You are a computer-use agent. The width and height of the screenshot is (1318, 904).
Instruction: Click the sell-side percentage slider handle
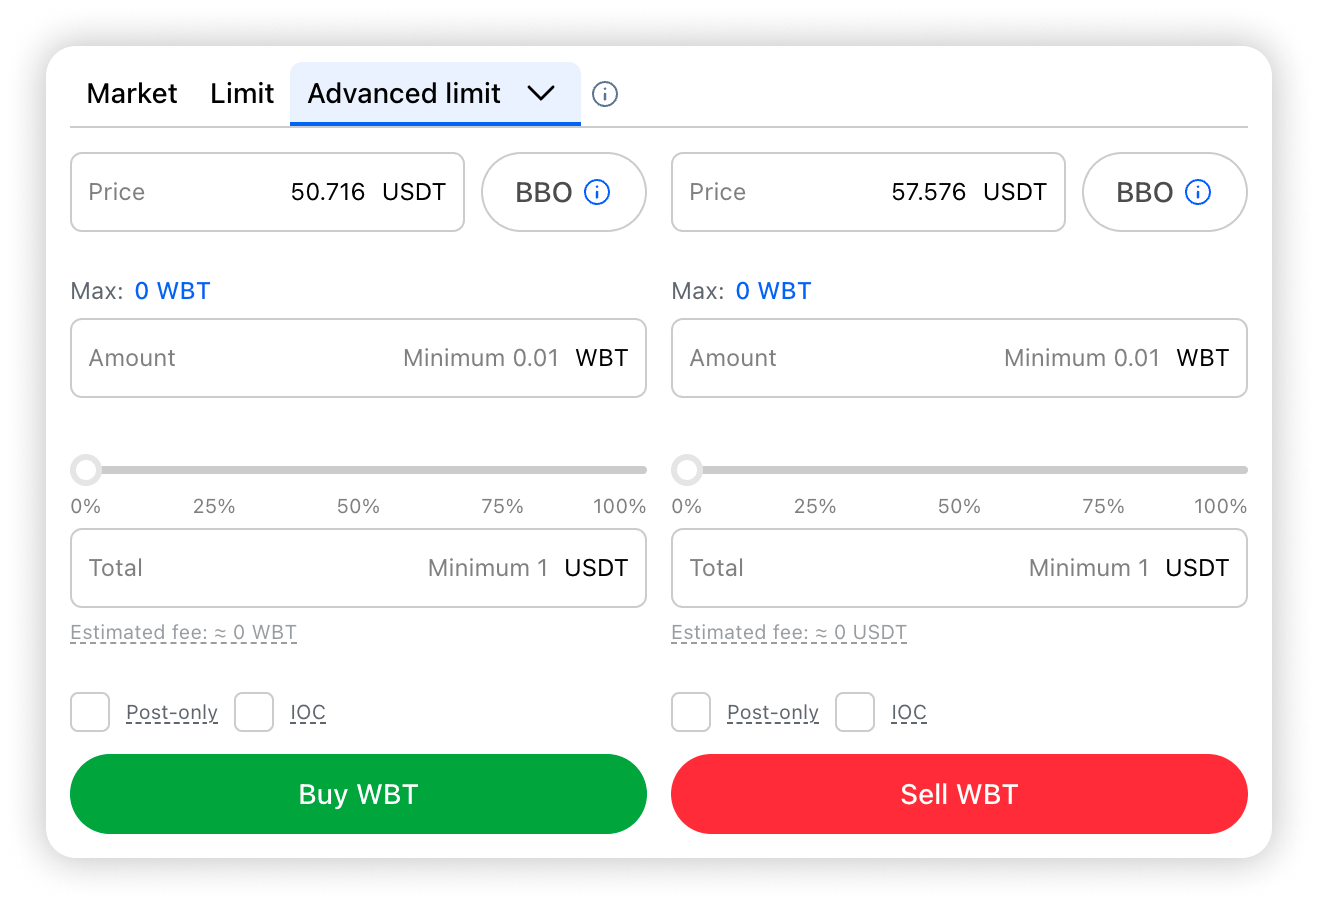click(x=688, y=469)
